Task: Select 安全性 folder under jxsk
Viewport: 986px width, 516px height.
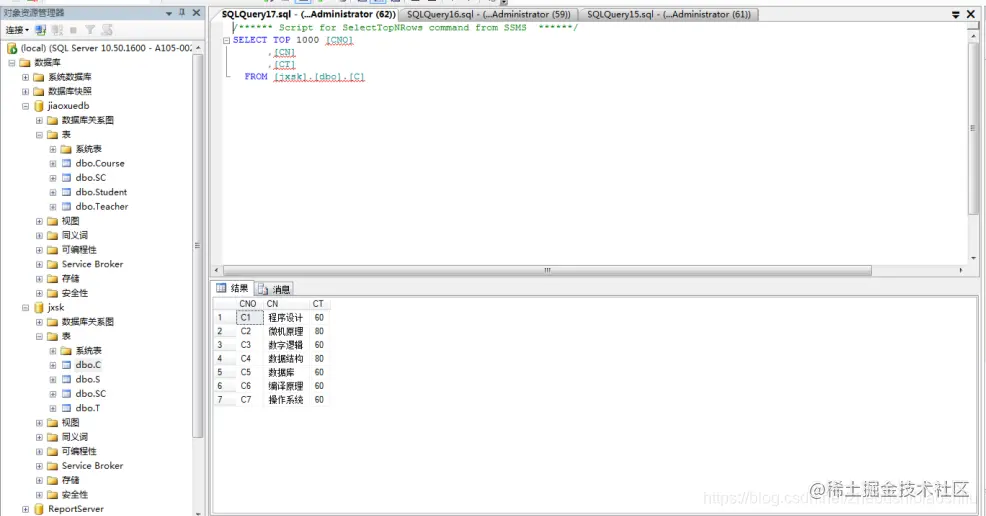Action: tap(75, 495)
